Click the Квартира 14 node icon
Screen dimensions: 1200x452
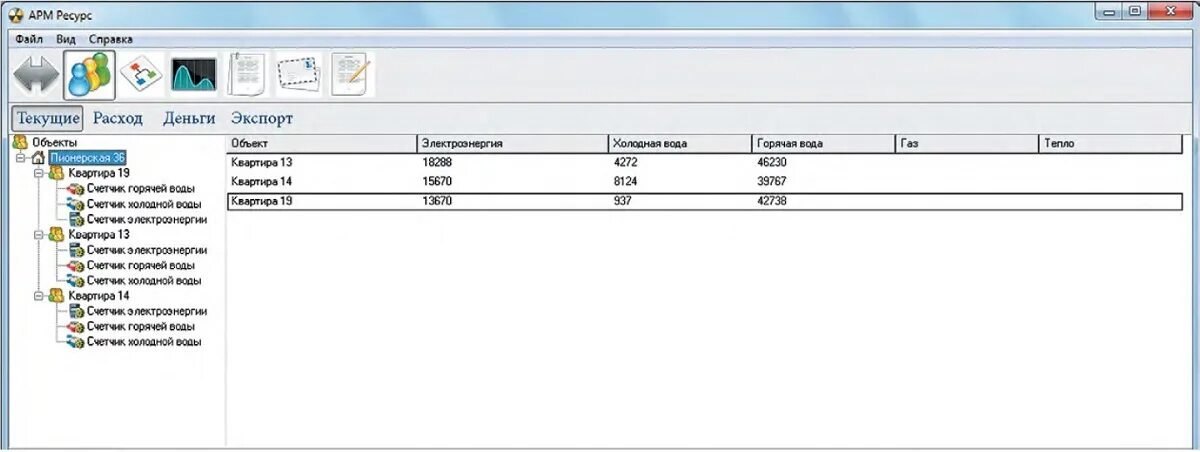(56, 296)
